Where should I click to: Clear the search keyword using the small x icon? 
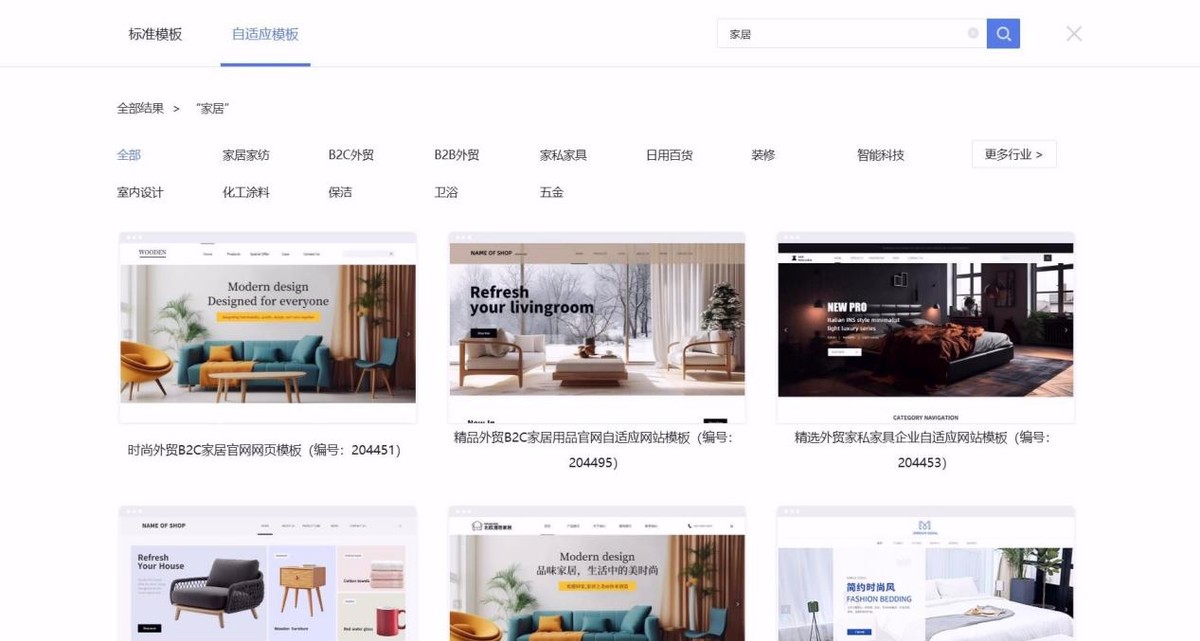(972, 33)
